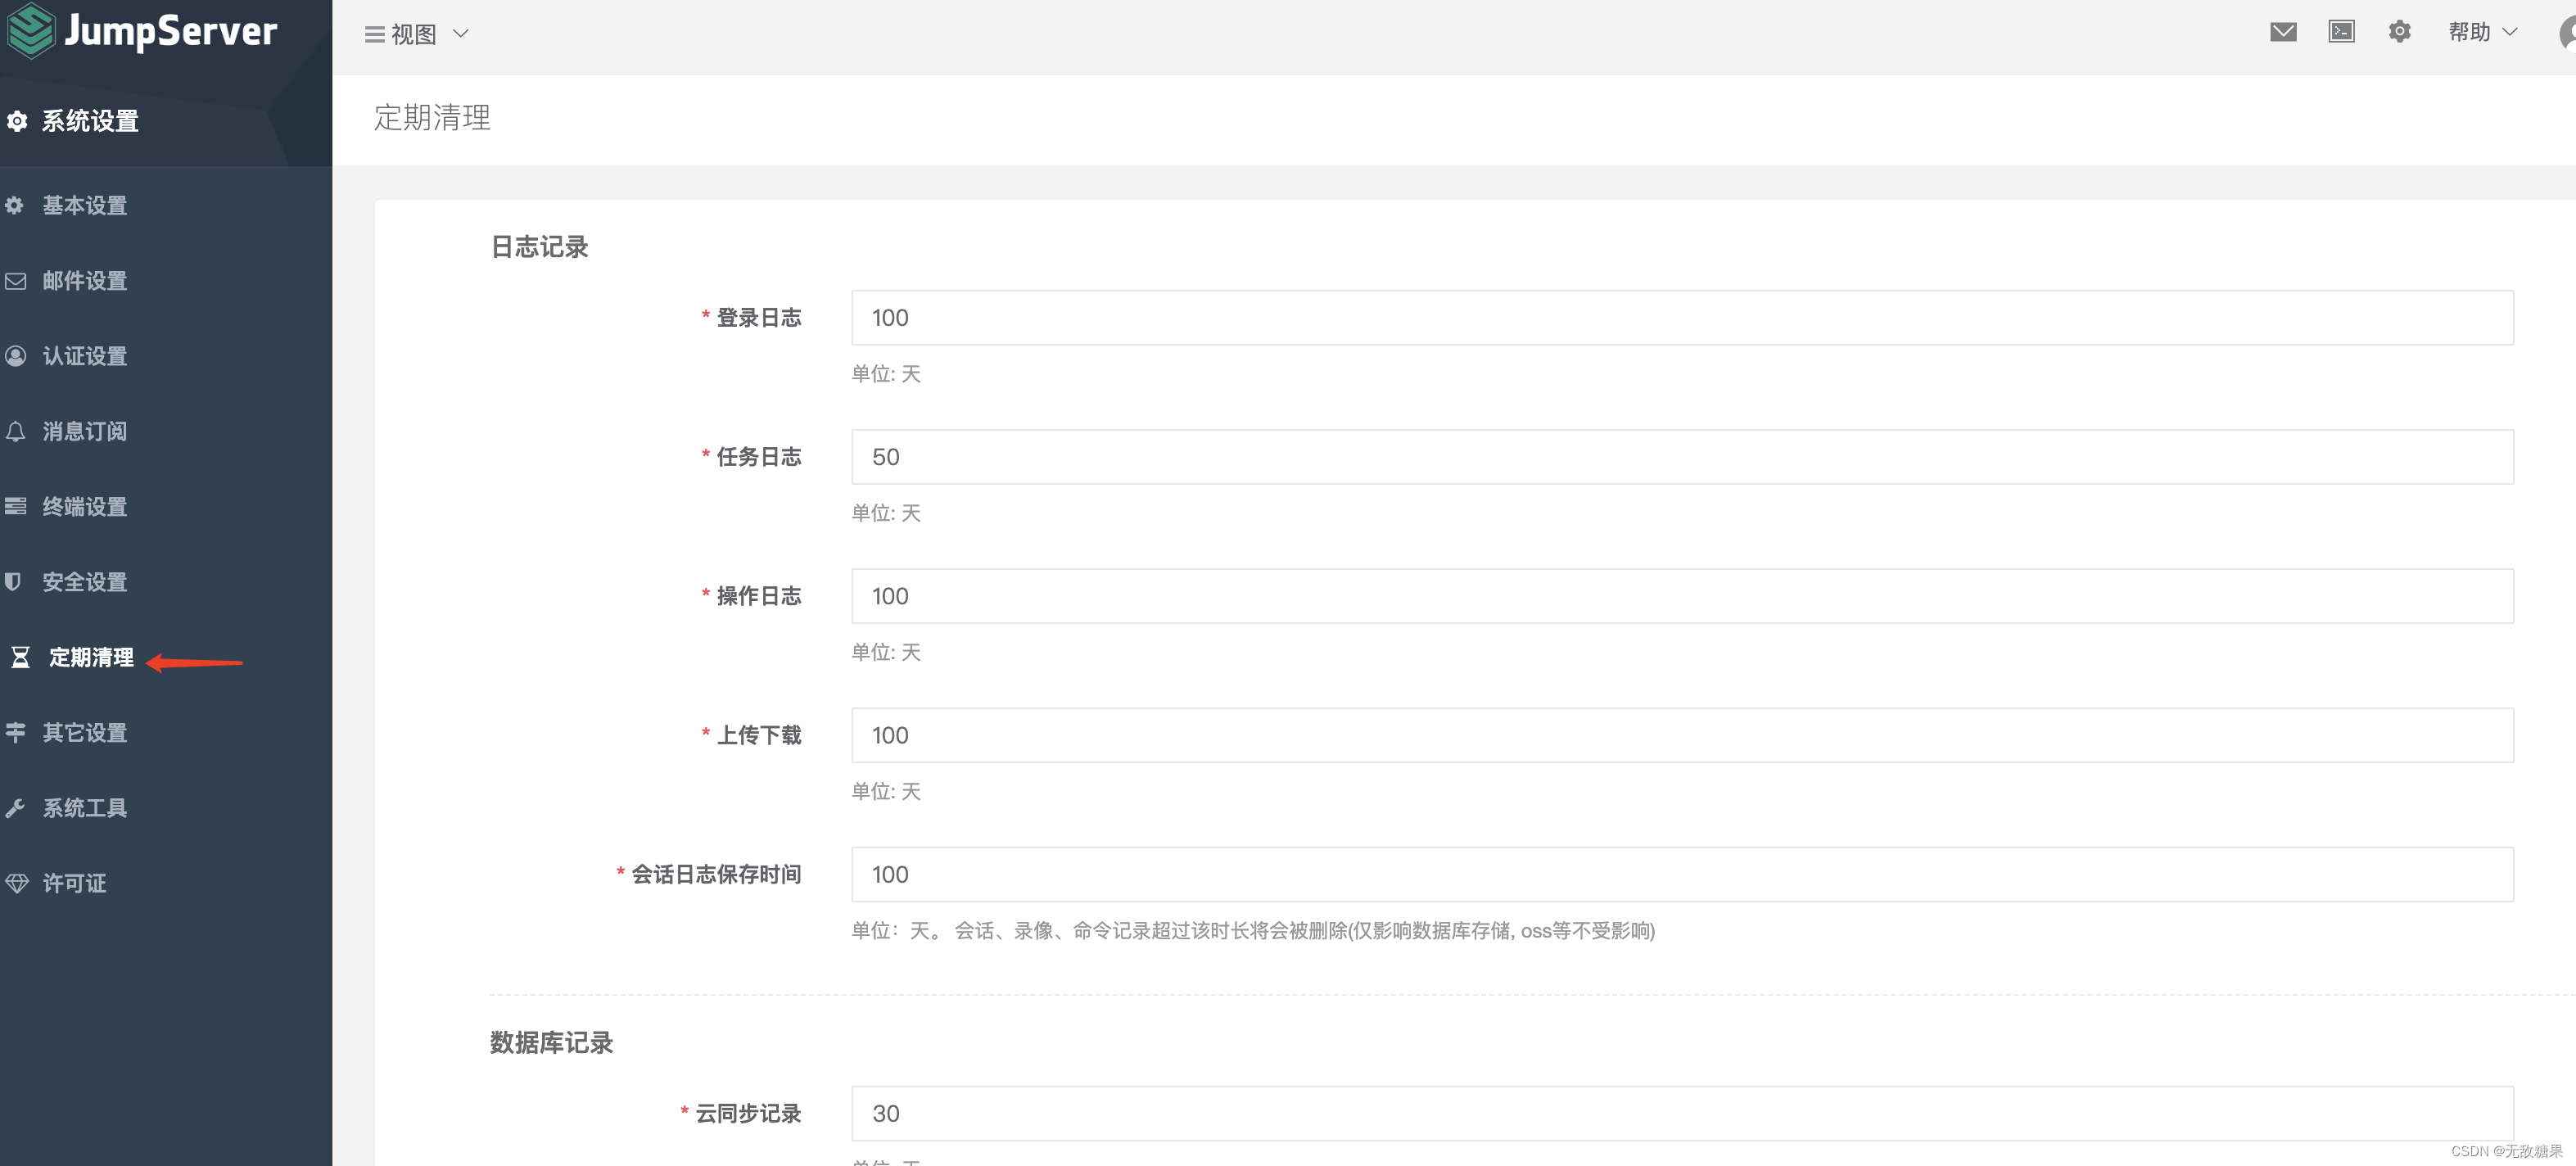2576x1166 pixels.
Task: Click the 任务日志 field label
Action: [759, 457]
